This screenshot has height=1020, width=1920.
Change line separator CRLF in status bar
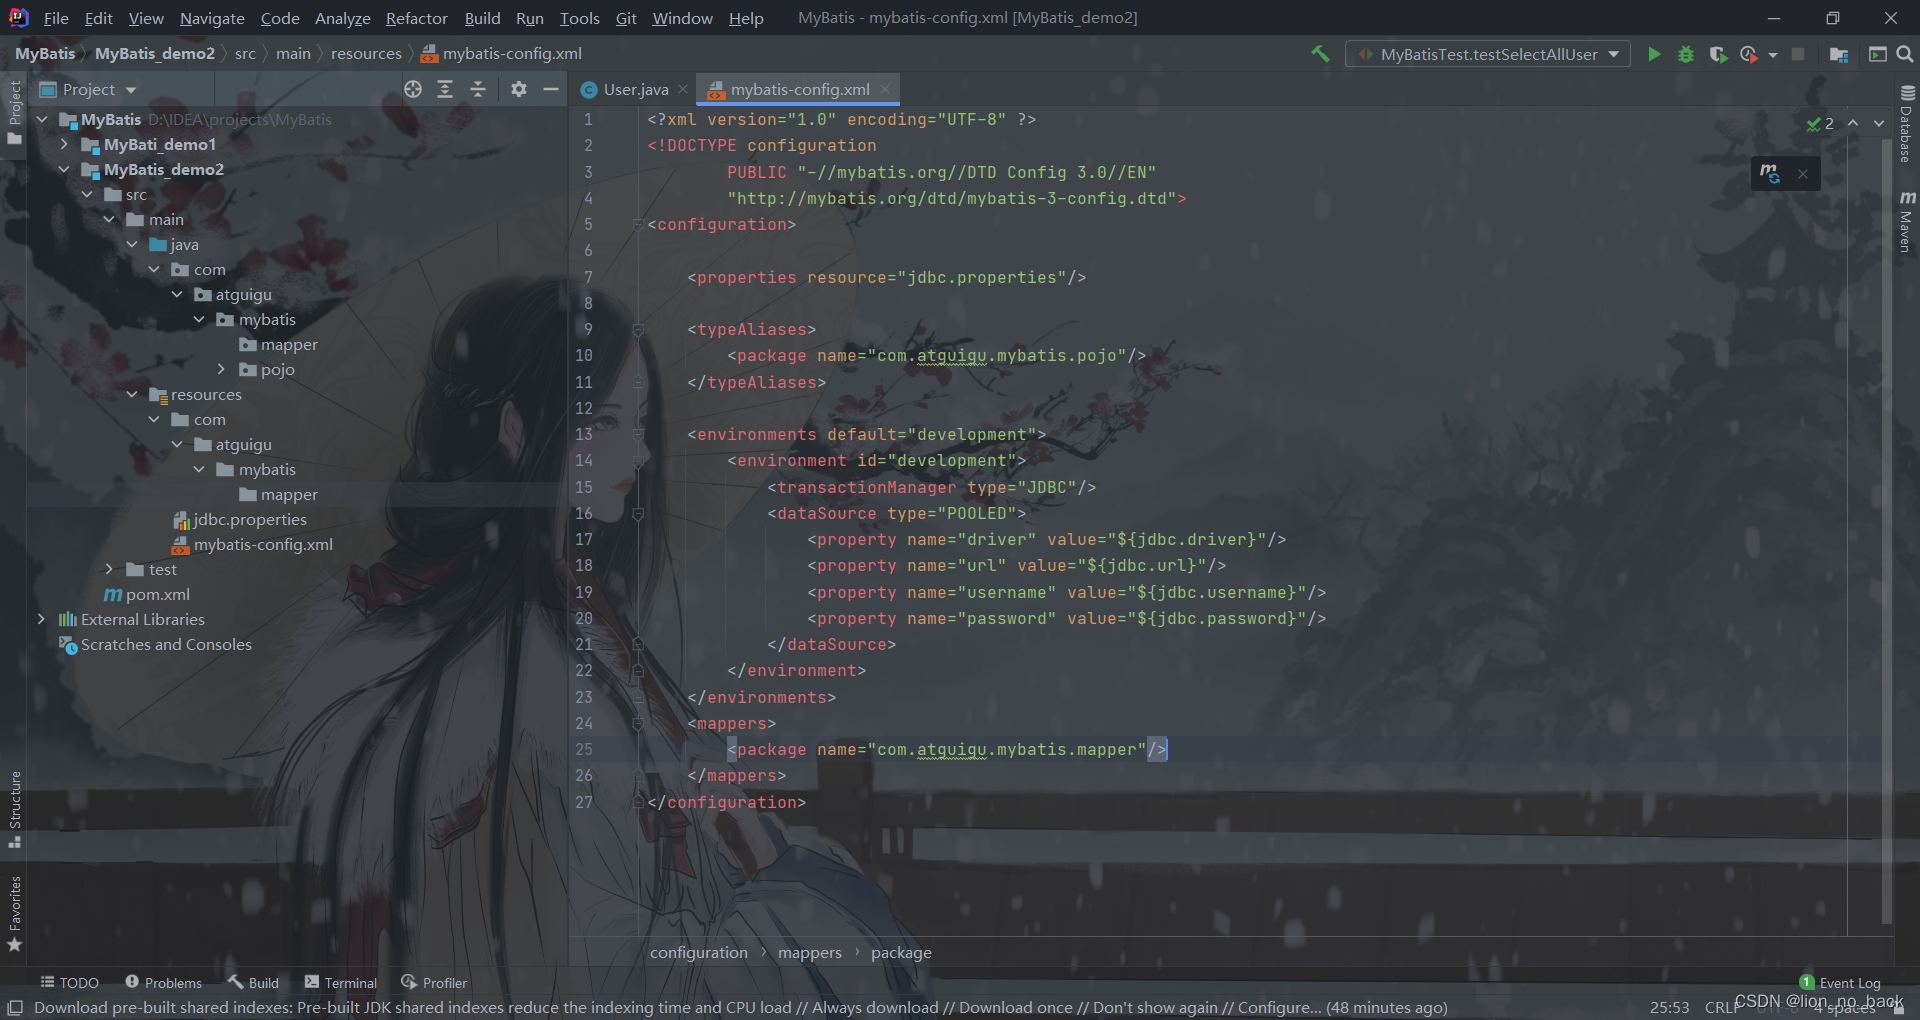click(1723, 1007)
